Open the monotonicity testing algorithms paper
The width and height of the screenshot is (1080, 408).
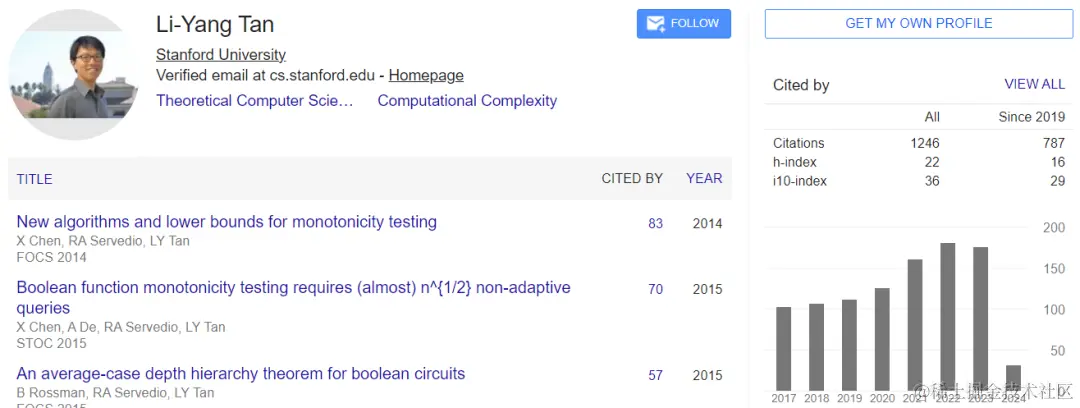(227, 222)
